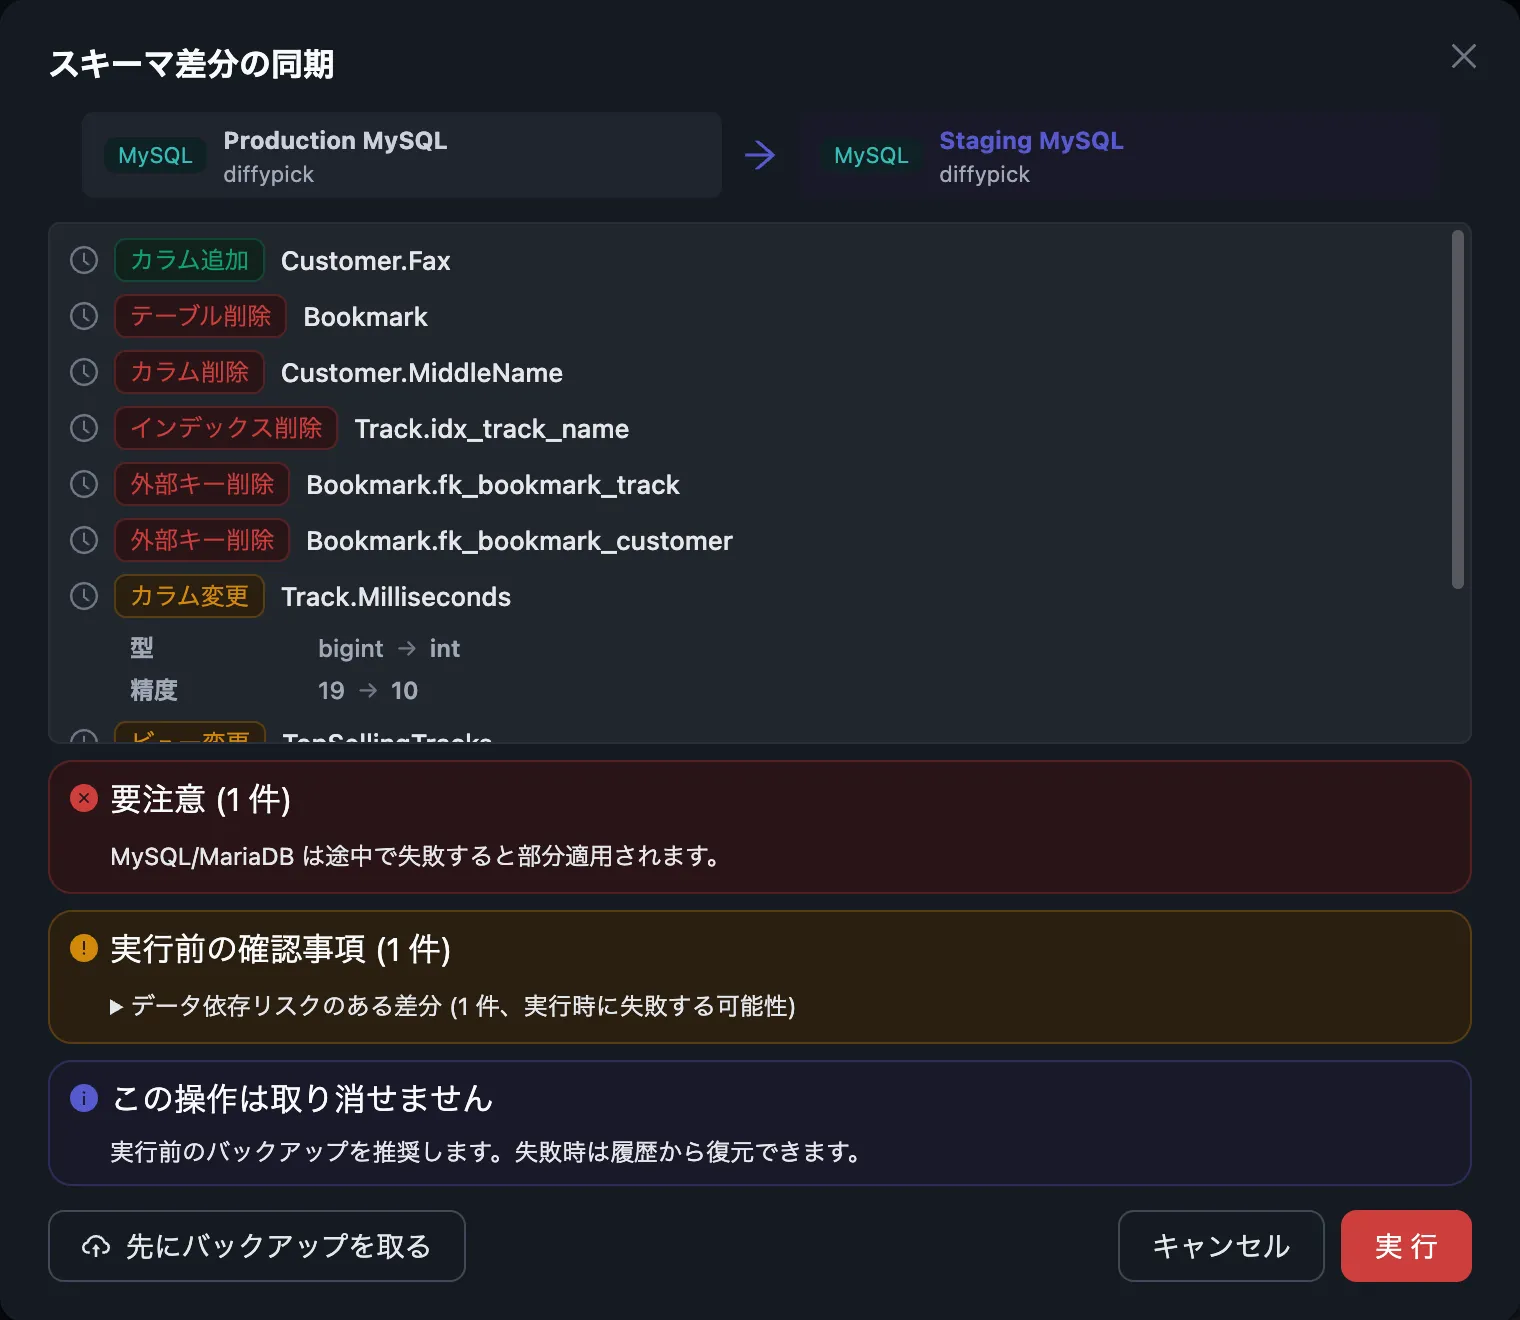Click the backup recommendation message text
Viewport: 1520px width, 1320px height.
coord(486,1152)
